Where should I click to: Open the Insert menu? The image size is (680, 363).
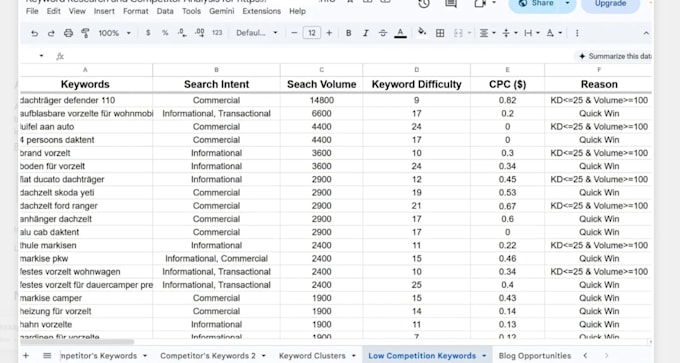104,11
